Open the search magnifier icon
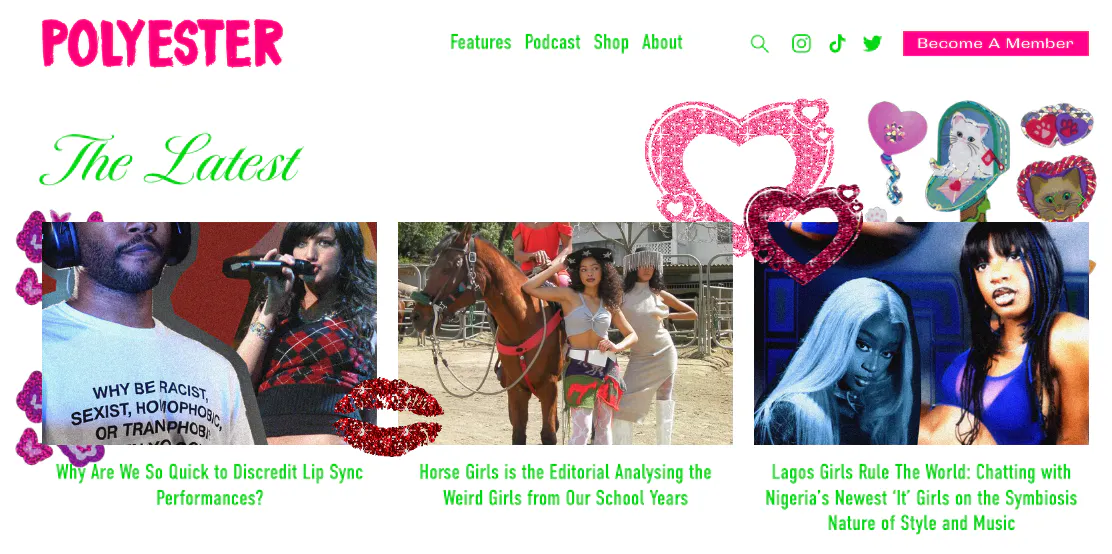 760,44
